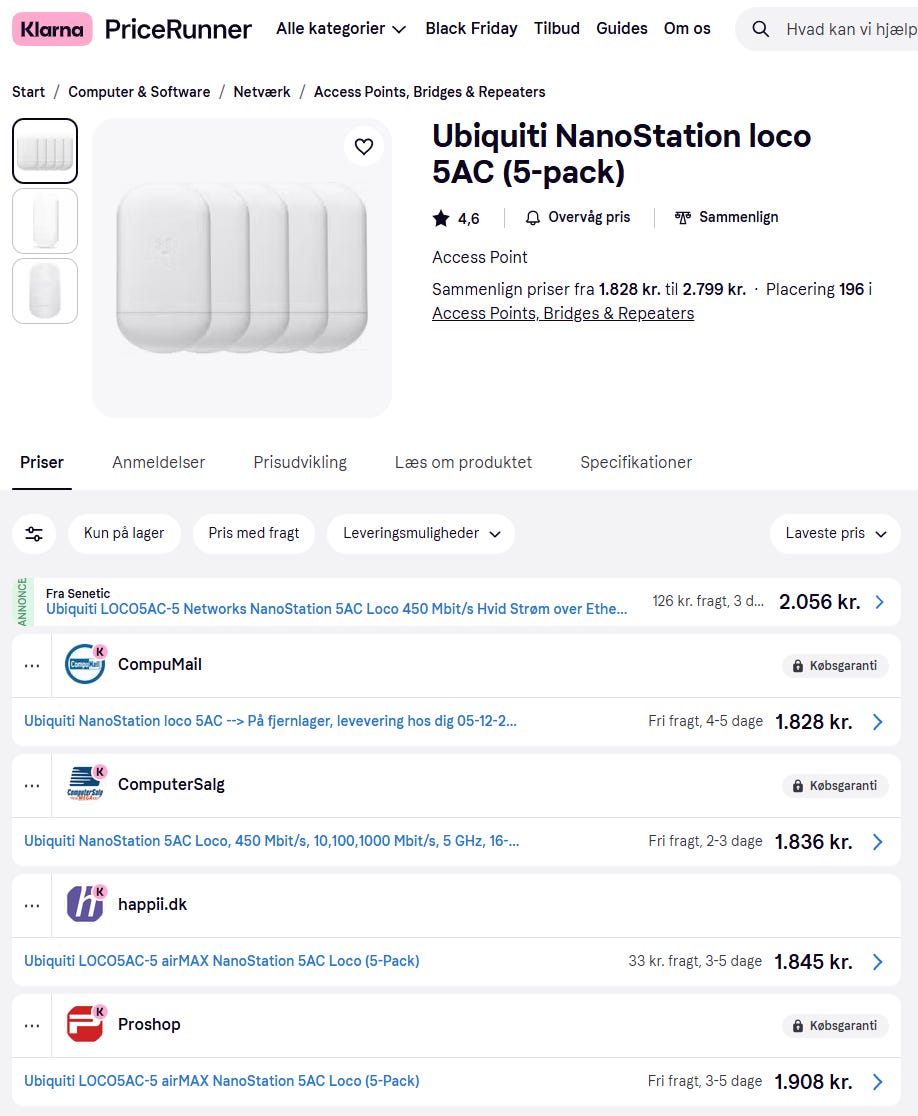The width and height of the screenshot is (918, 1116).
Task: Toggle the Pris med fragt filter
Action: pyautogui.click(x=254, y=533)
